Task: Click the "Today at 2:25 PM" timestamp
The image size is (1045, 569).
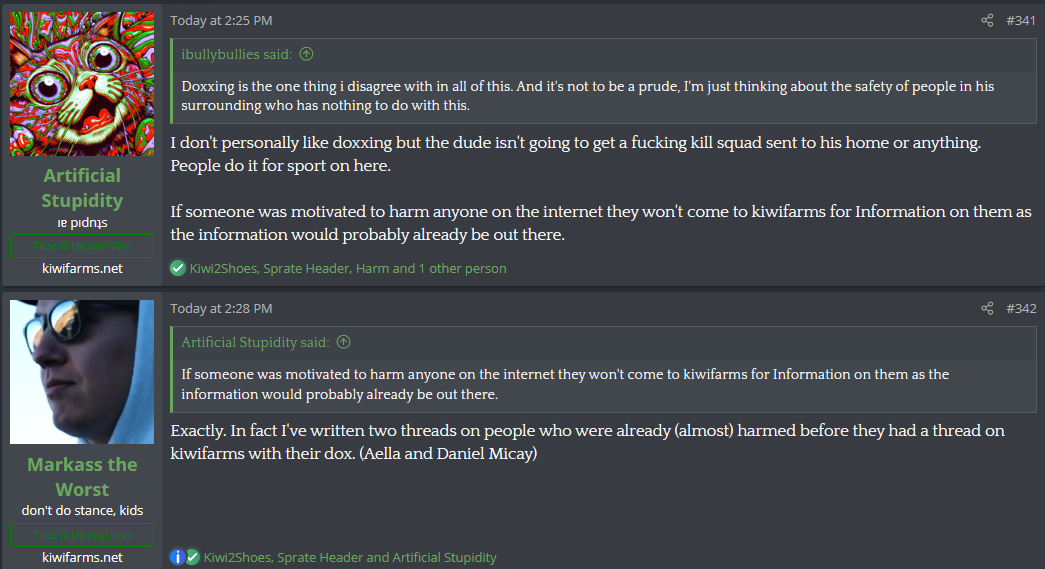Action: [221, 20]
